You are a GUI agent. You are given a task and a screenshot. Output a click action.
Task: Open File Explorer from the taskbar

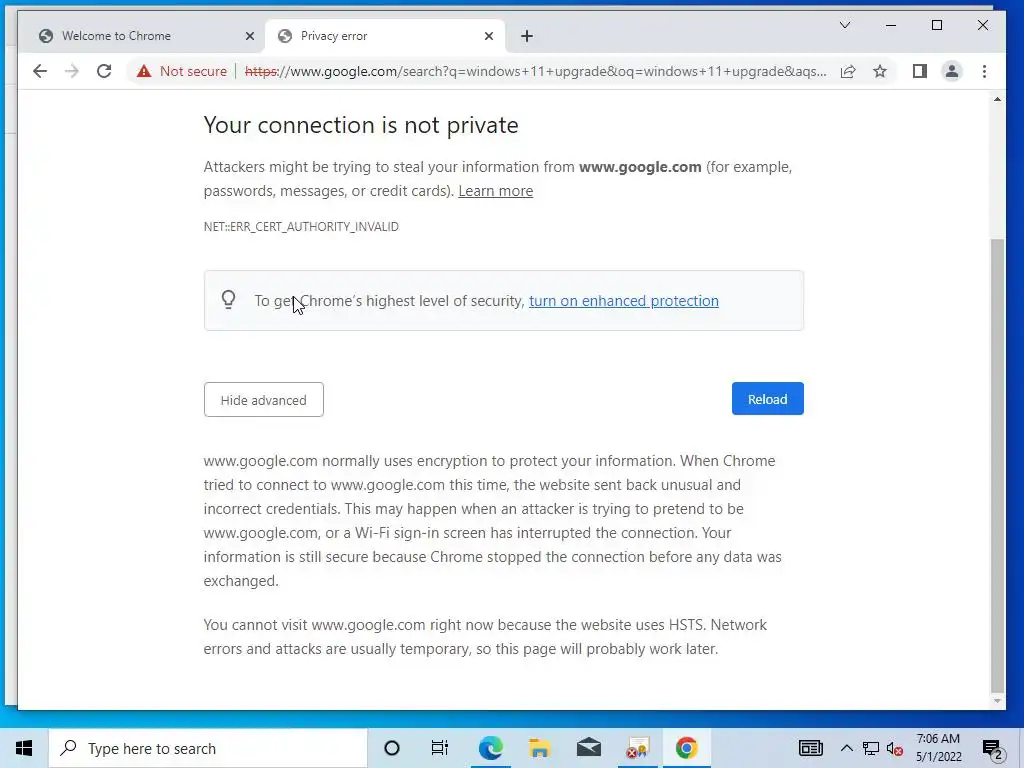tap(540, 748)
